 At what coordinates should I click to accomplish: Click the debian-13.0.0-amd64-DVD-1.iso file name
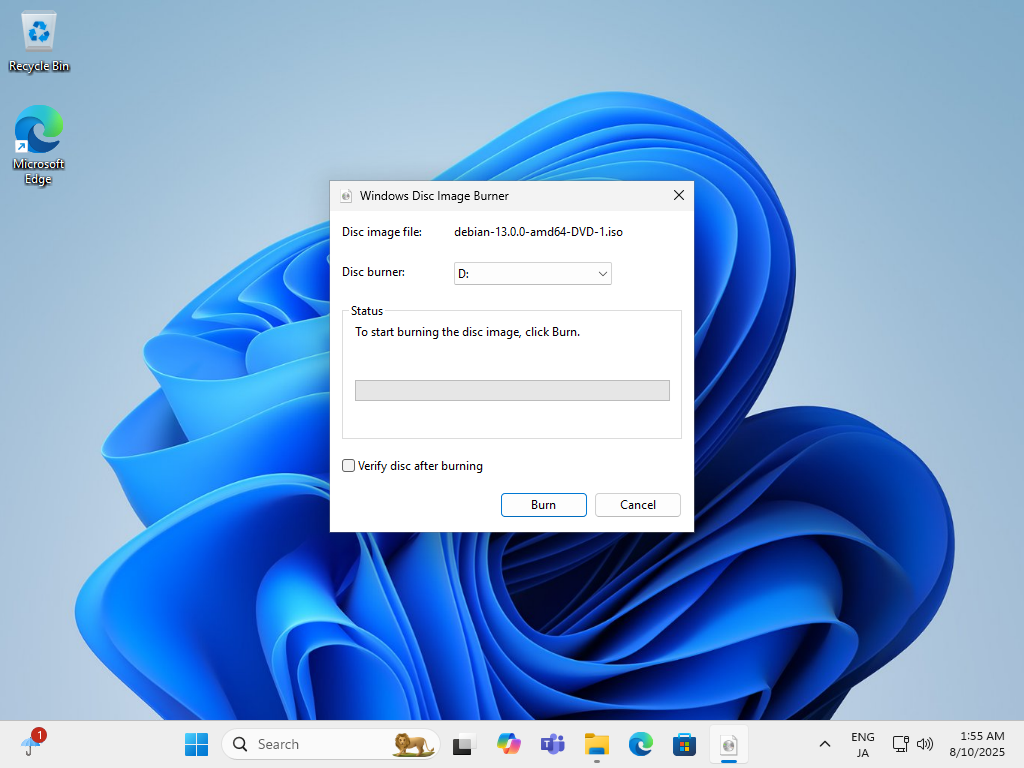[538, 232]
